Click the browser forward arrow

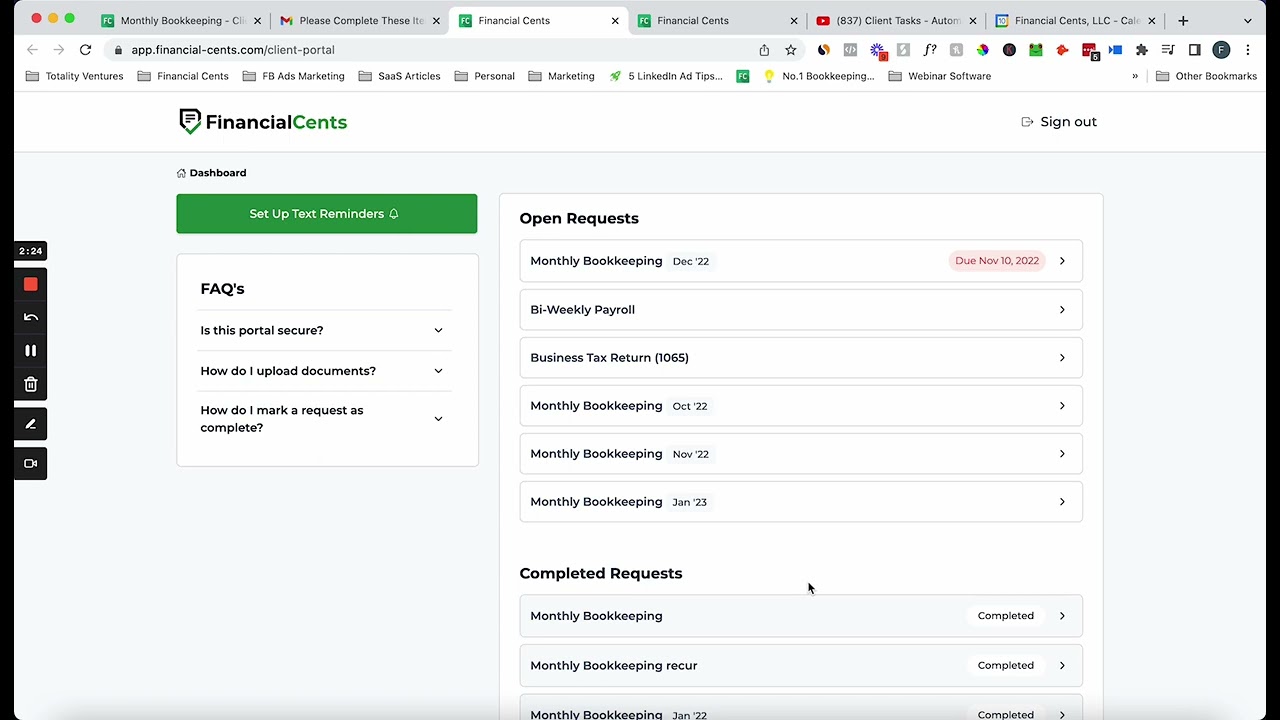(x=58, y=50)
